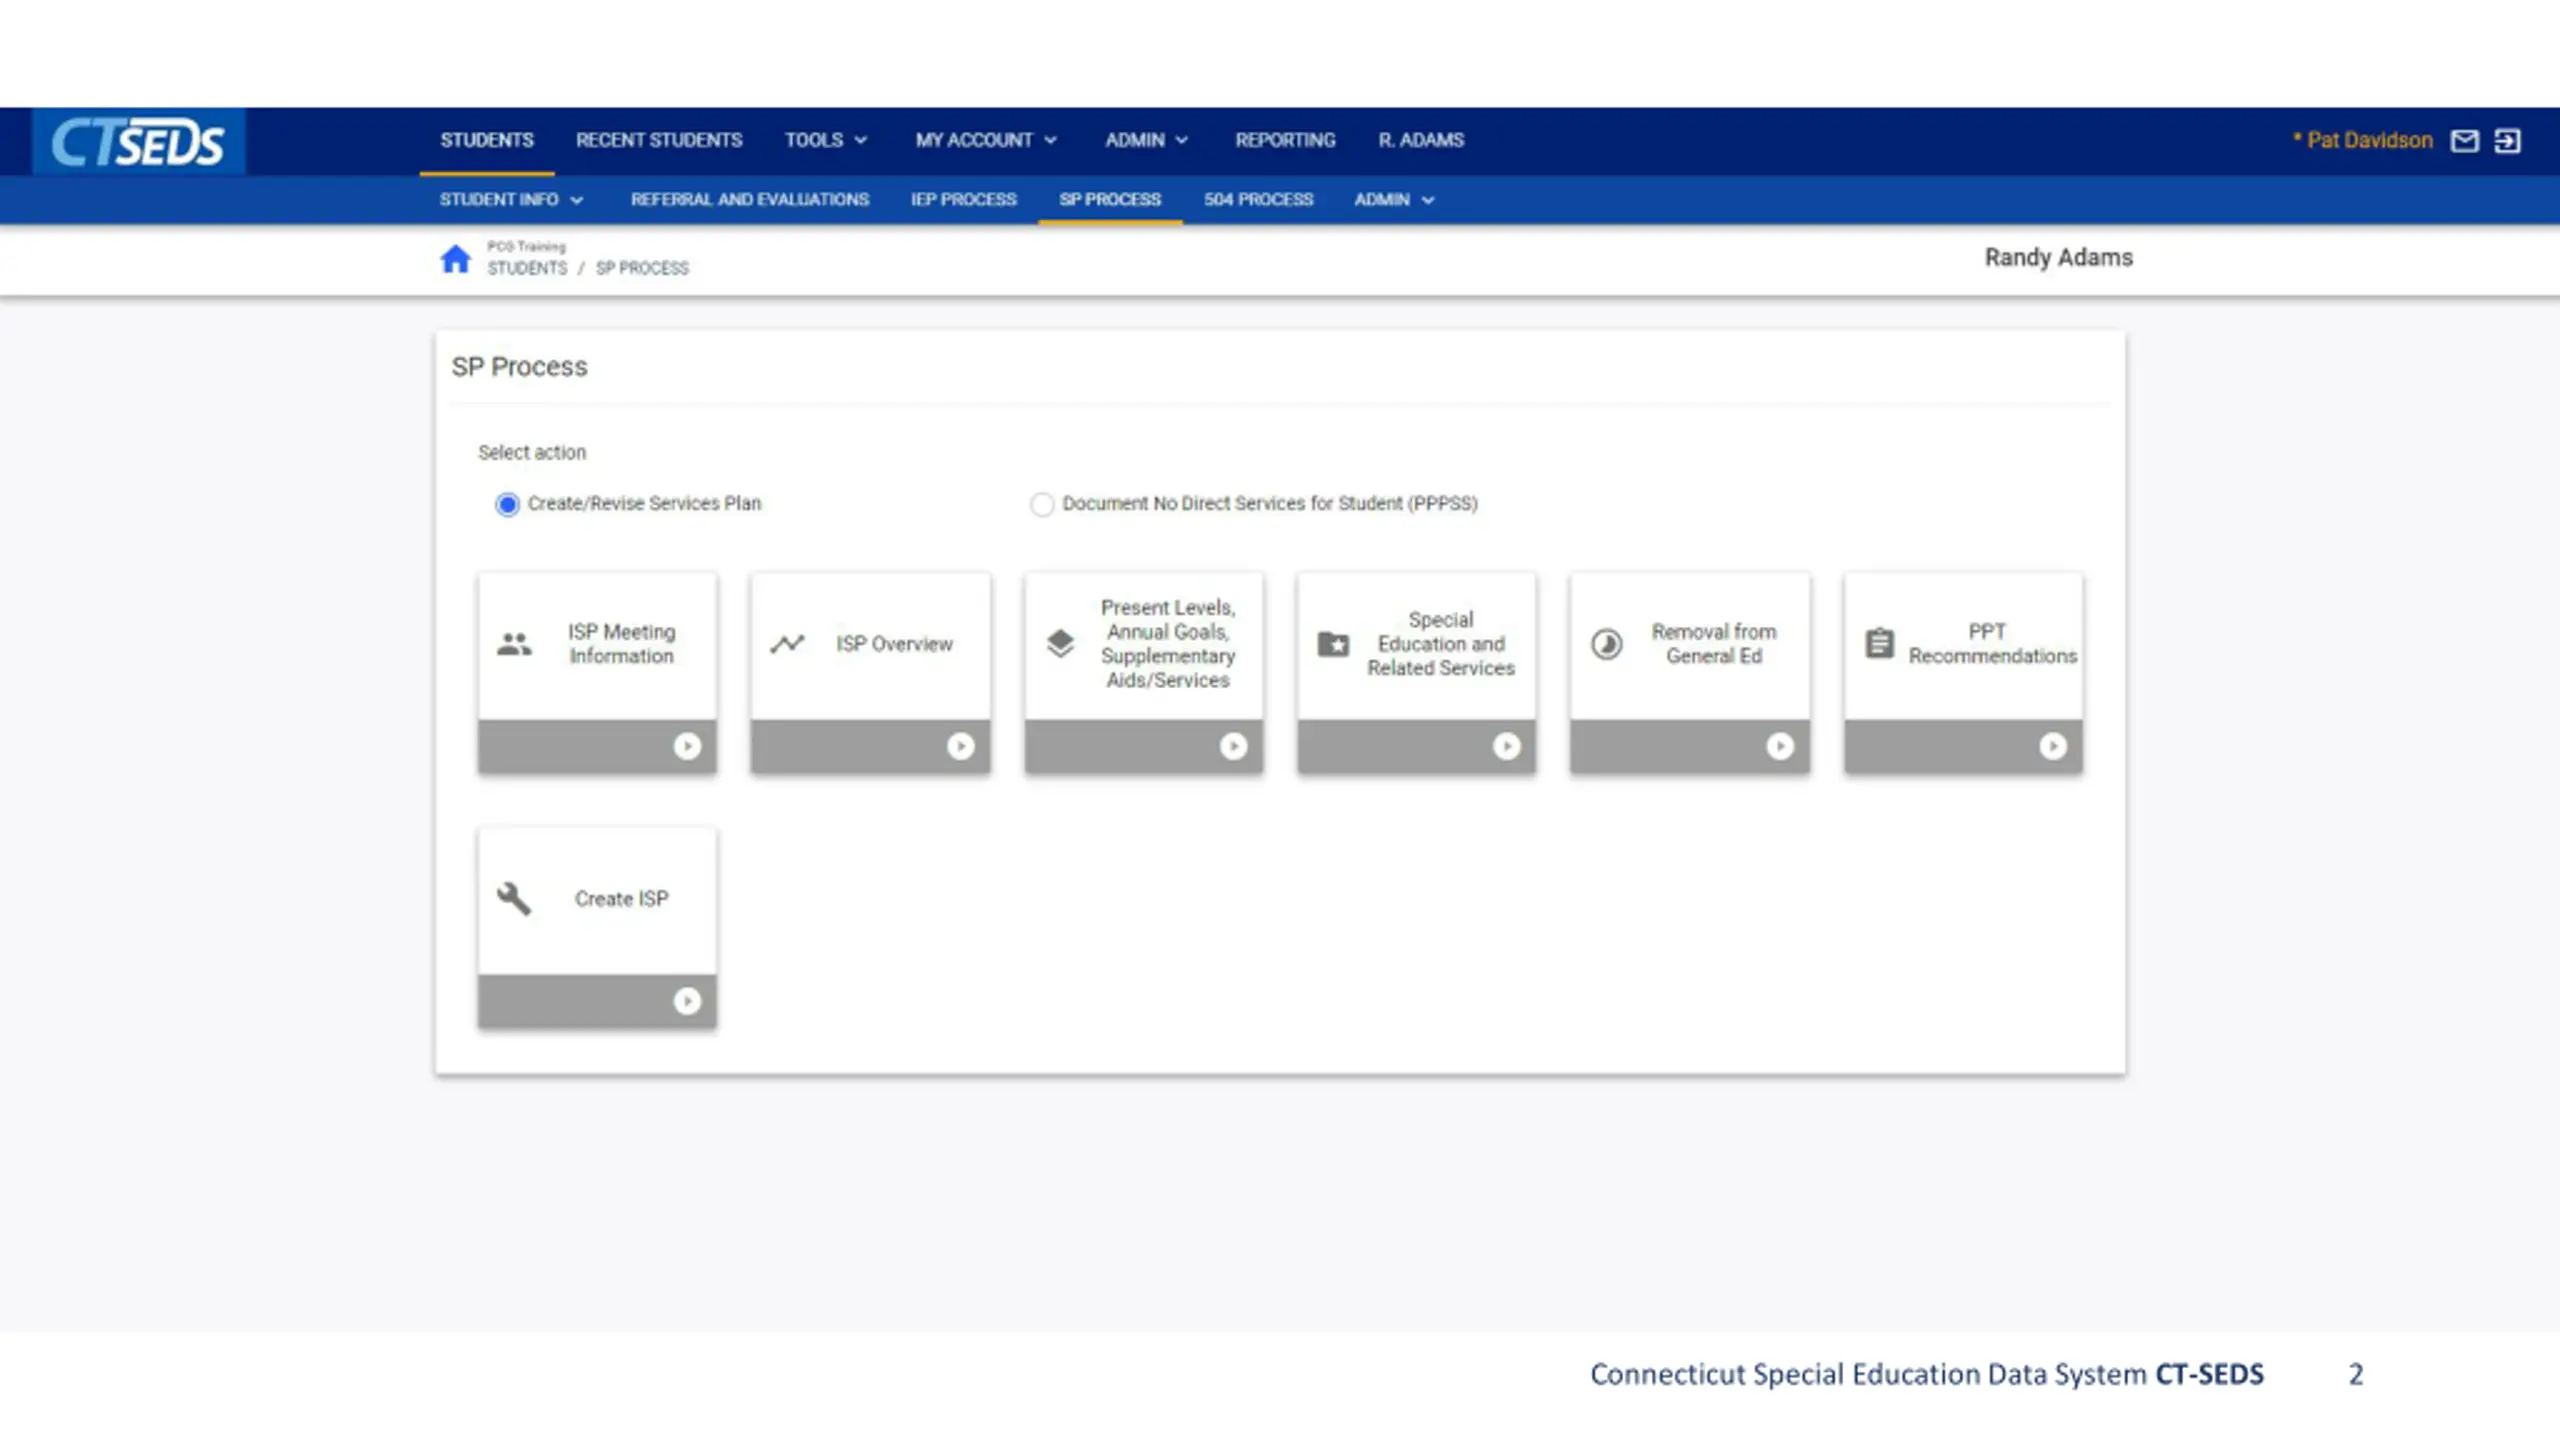Click the CTSEDS logo
The height and width of the screenshot is (1440, 2560).
(138, 142)
